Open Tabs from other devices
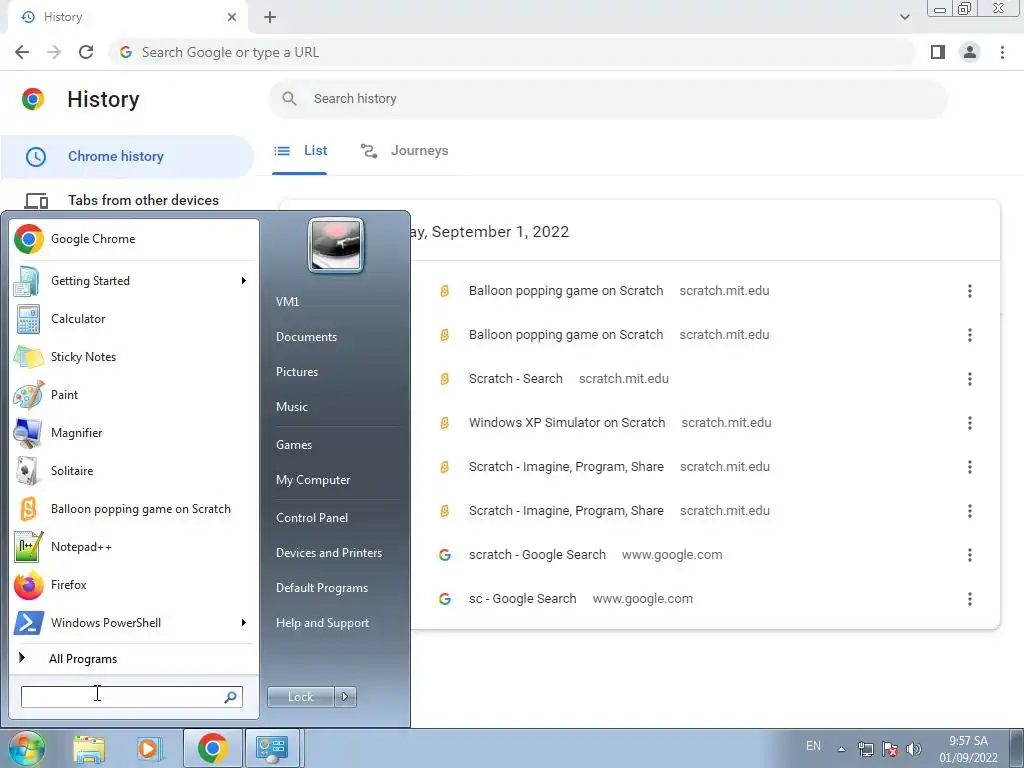 127,200
